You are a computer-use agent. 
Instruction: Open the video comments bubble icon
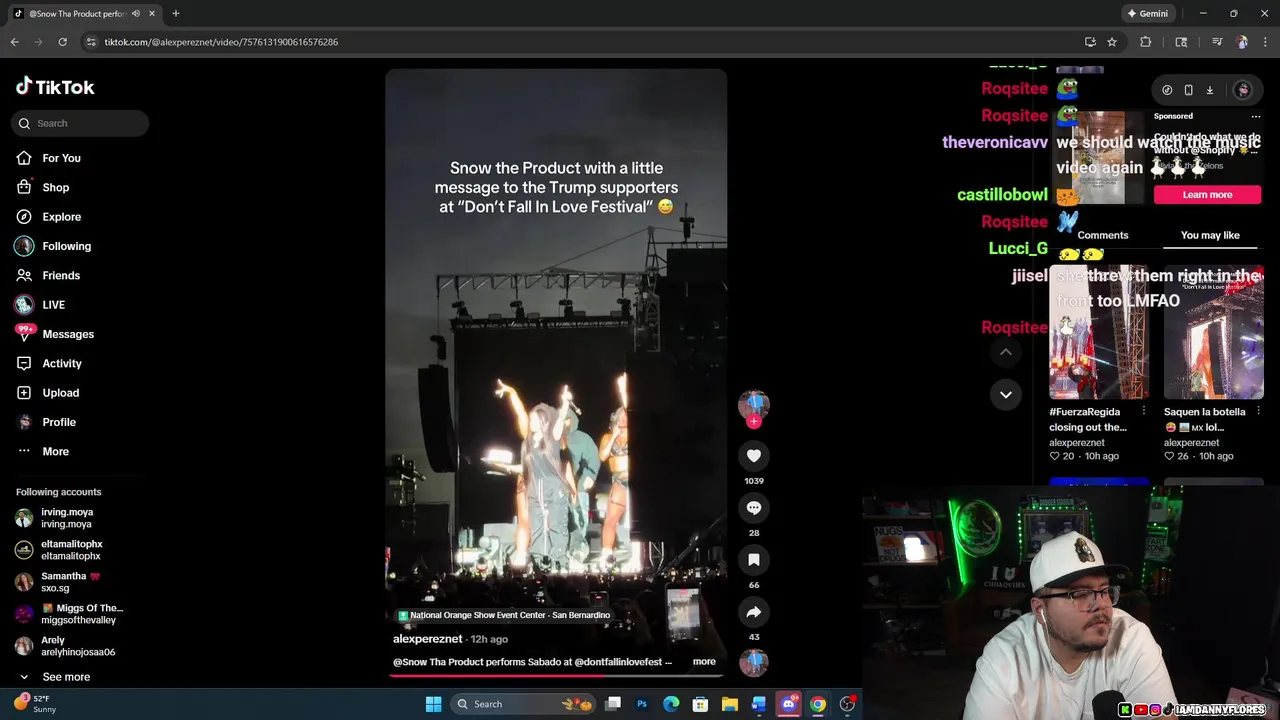754,508
